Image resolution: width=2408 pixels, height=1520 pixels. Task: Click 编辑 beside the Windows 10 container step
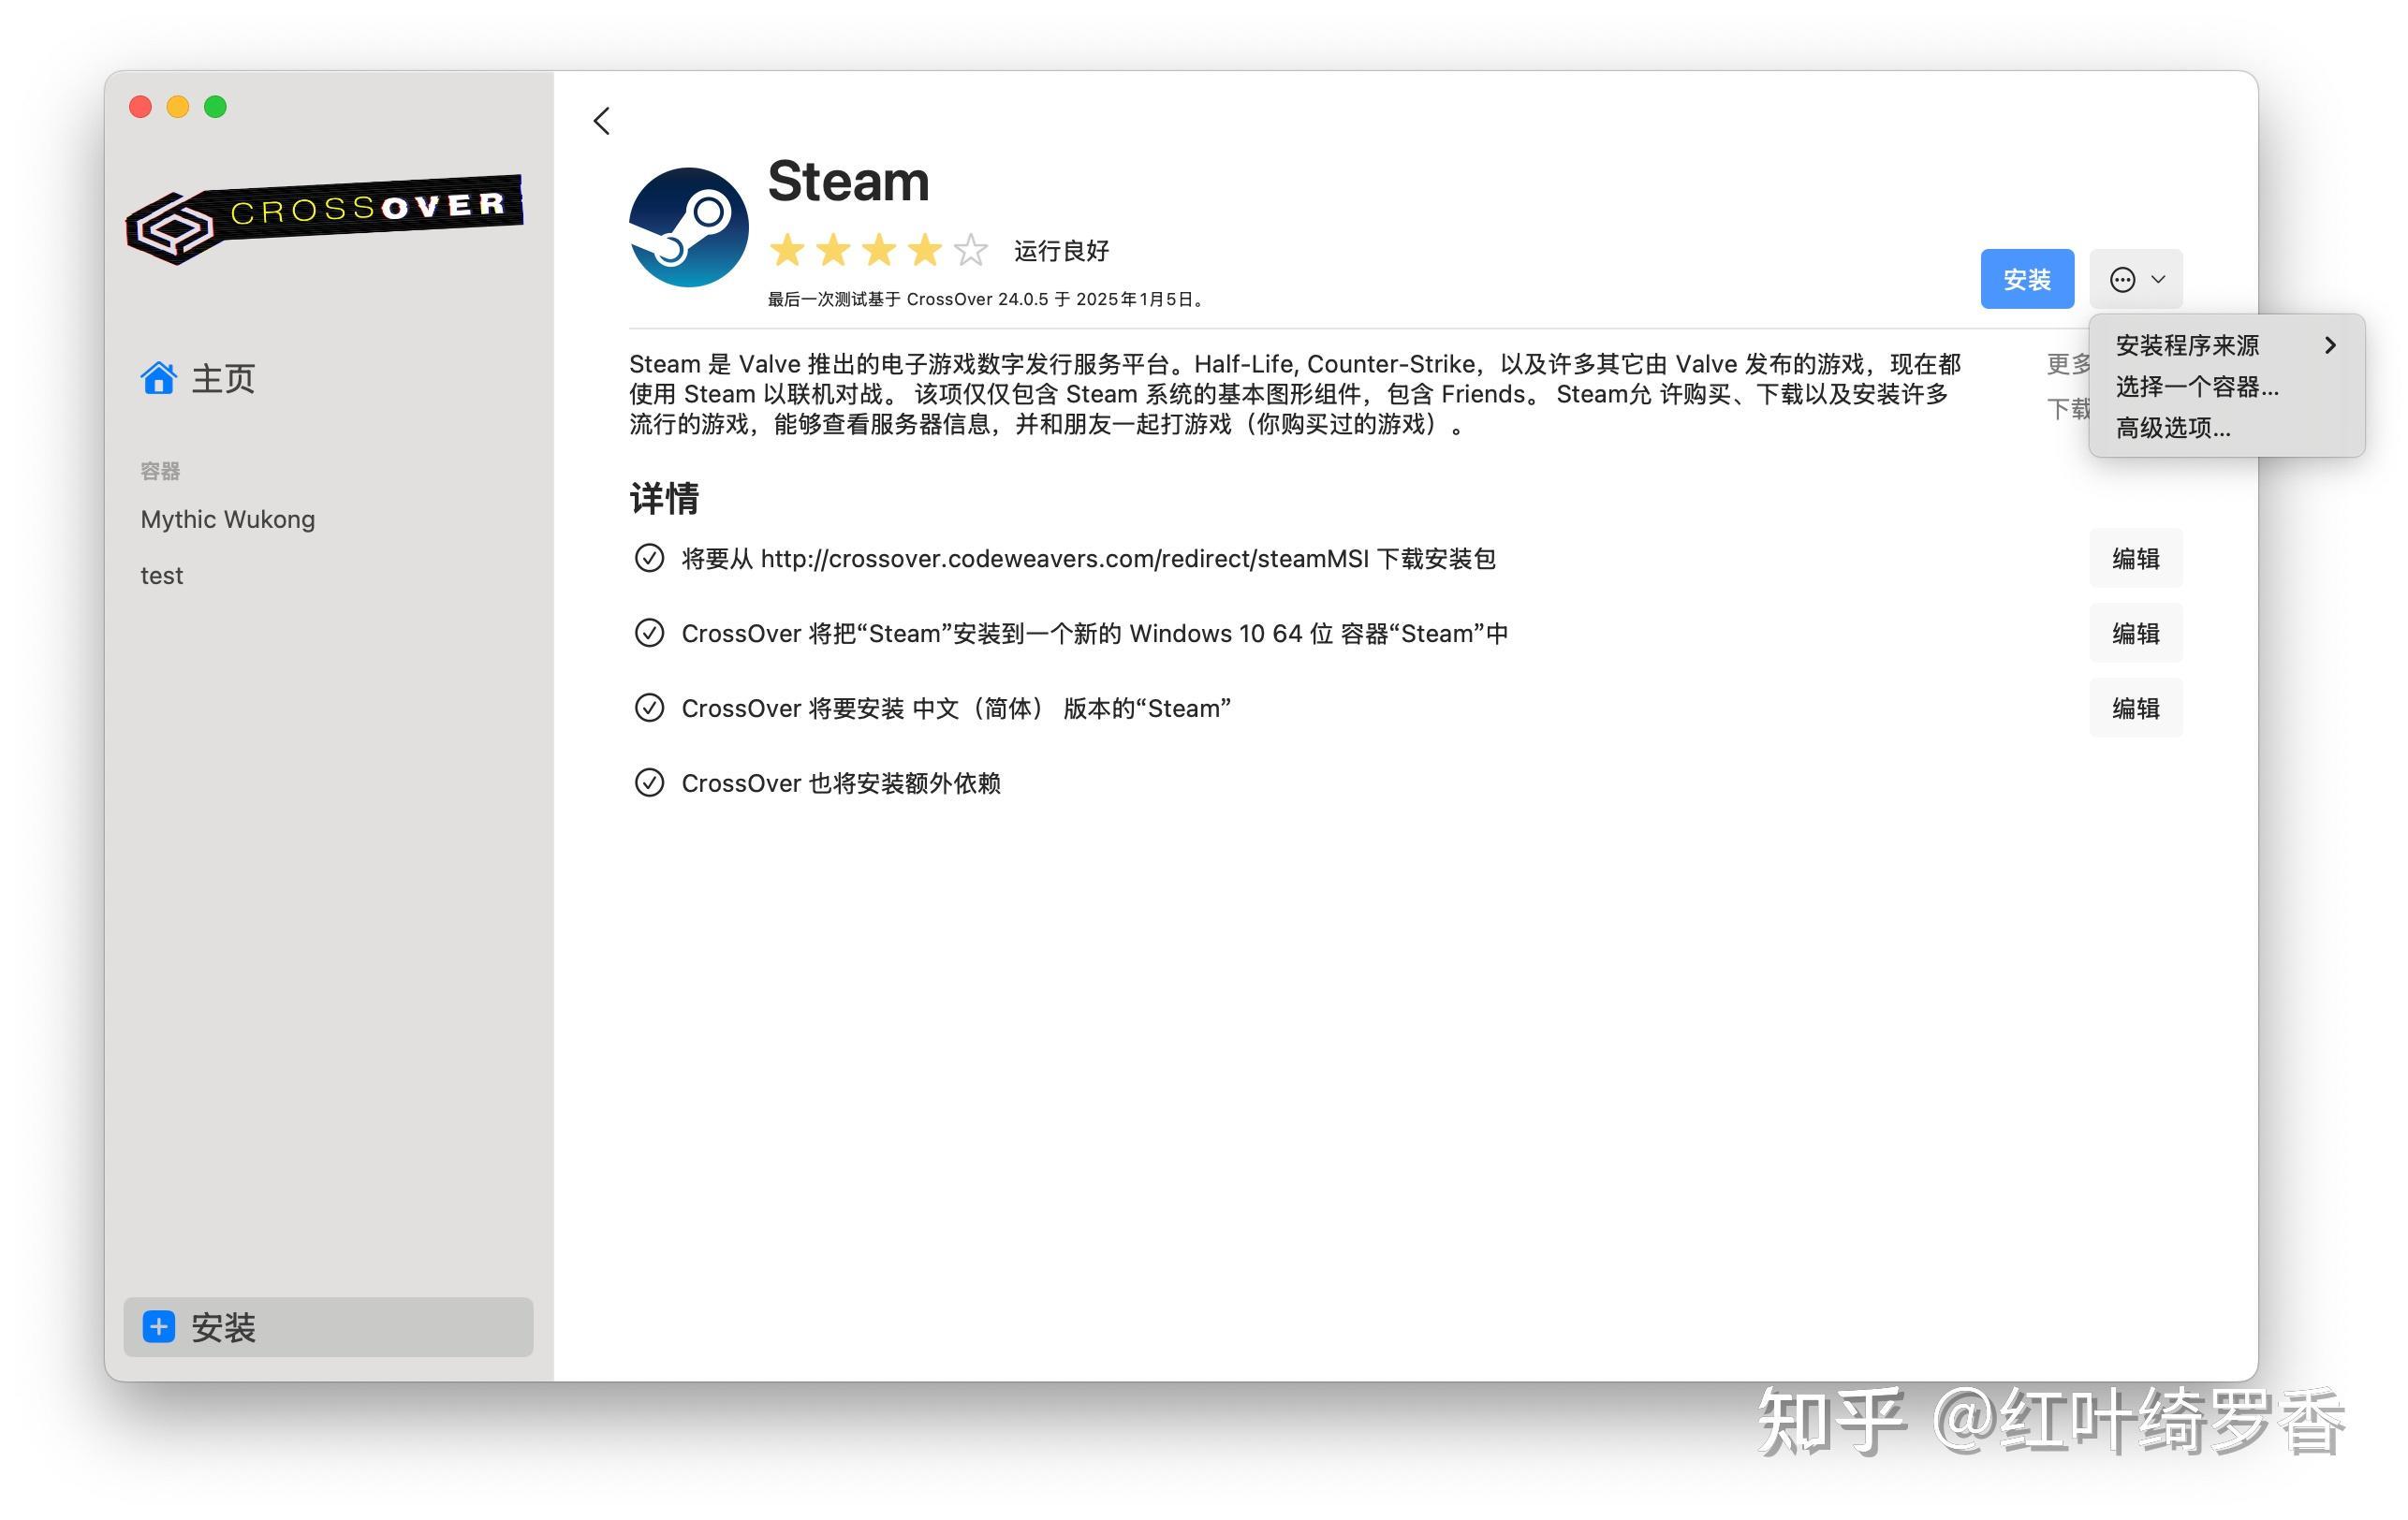[2136, 633]
